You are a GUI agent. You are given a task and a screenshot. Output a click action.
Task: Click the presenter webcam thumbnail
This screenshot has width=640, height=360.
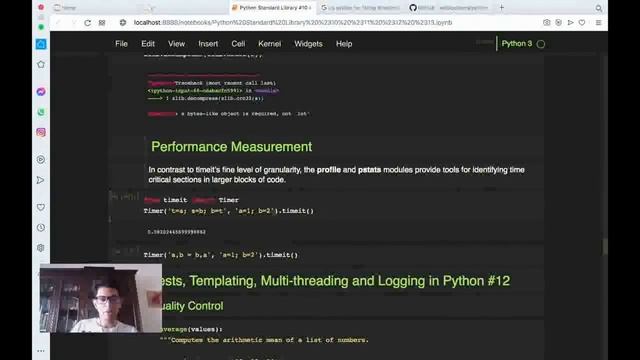click(100, 298)
